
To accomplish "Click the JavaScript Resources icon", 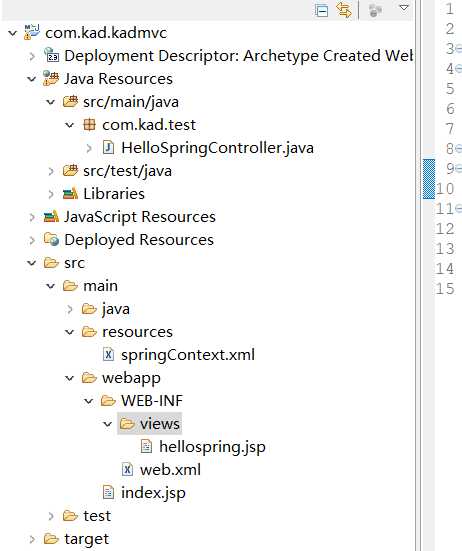I will (x=51, y=216).
